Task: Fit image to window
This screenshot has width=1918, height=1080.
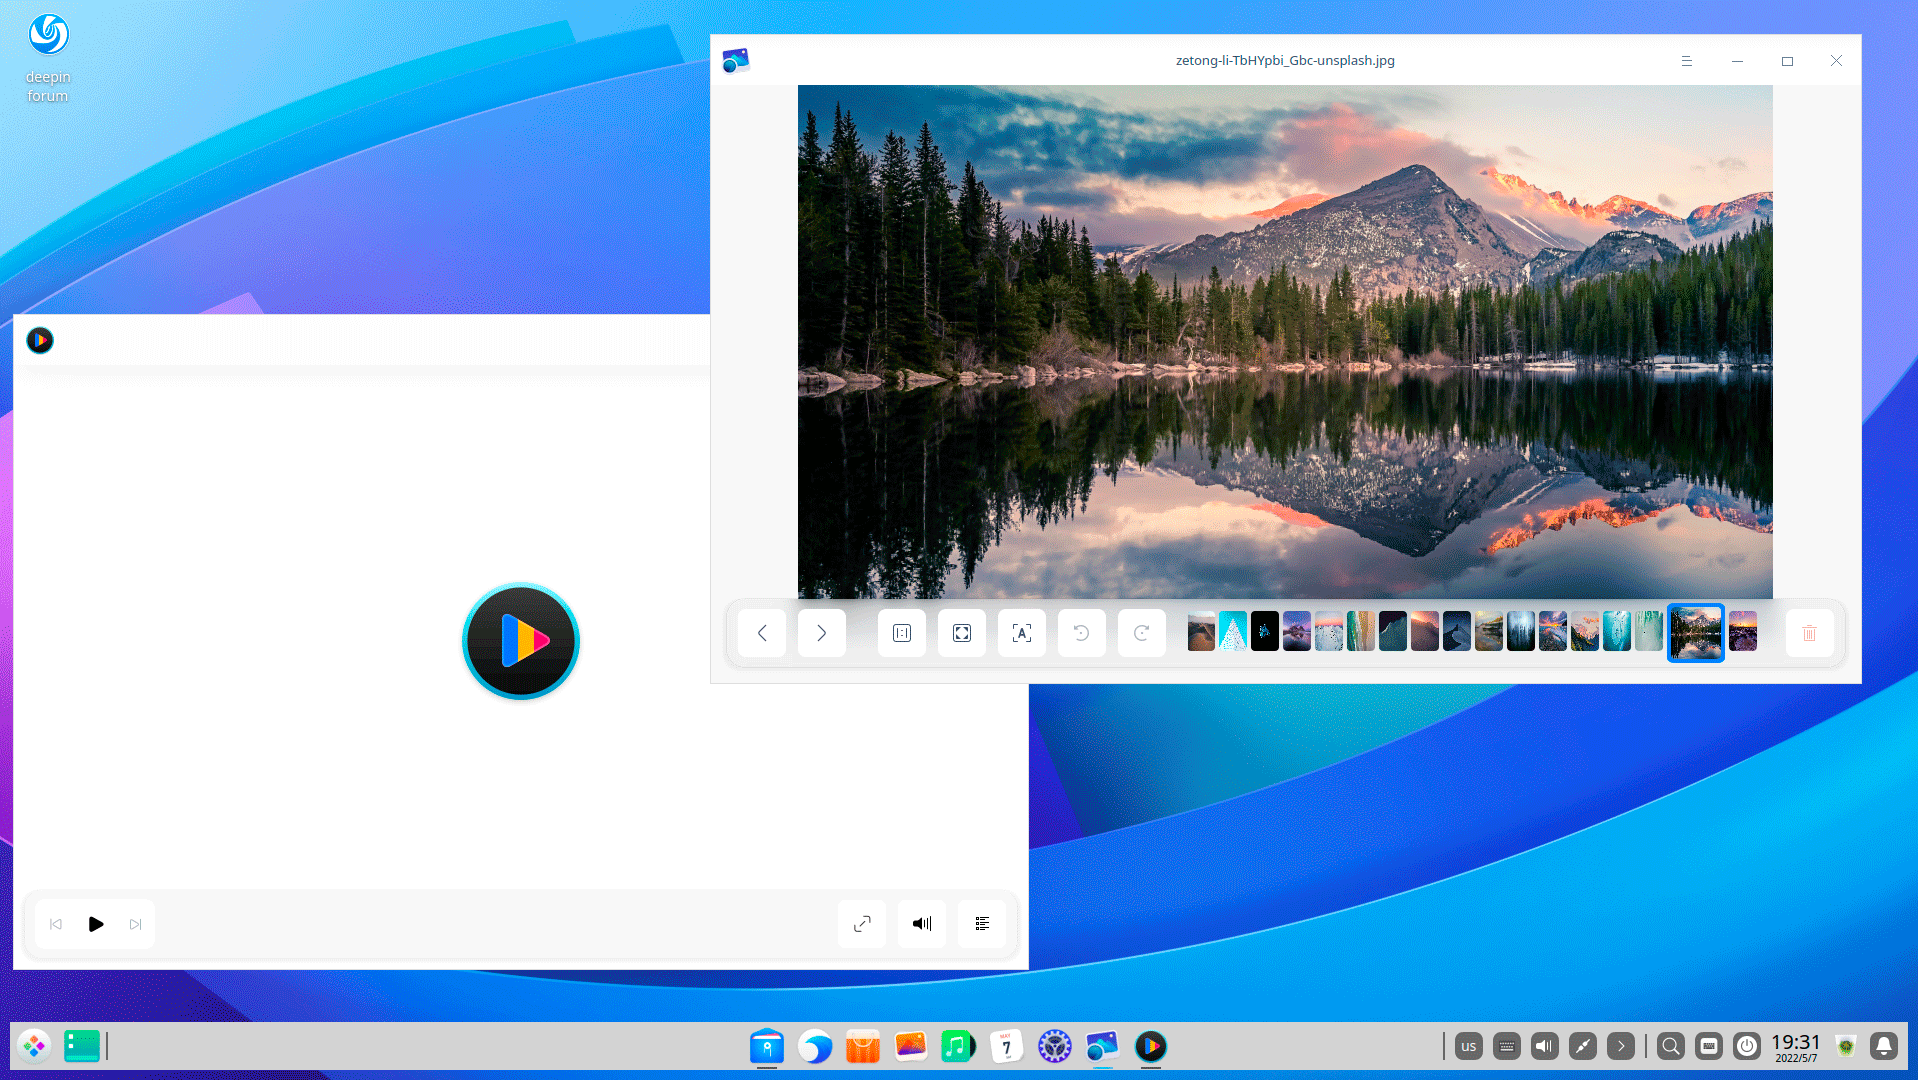Action: coord(962,633)
